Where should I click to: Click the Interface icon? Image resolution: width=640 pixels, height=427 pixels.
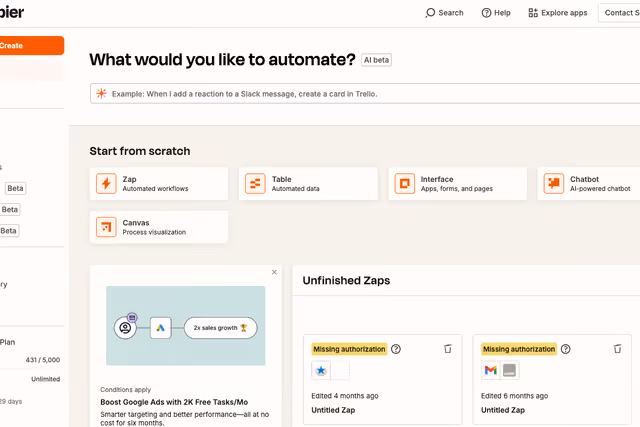pos(404,183)
